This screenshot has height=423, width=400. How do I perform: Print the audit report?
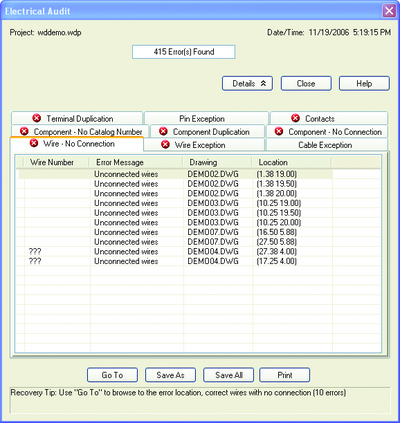point(285,375)
